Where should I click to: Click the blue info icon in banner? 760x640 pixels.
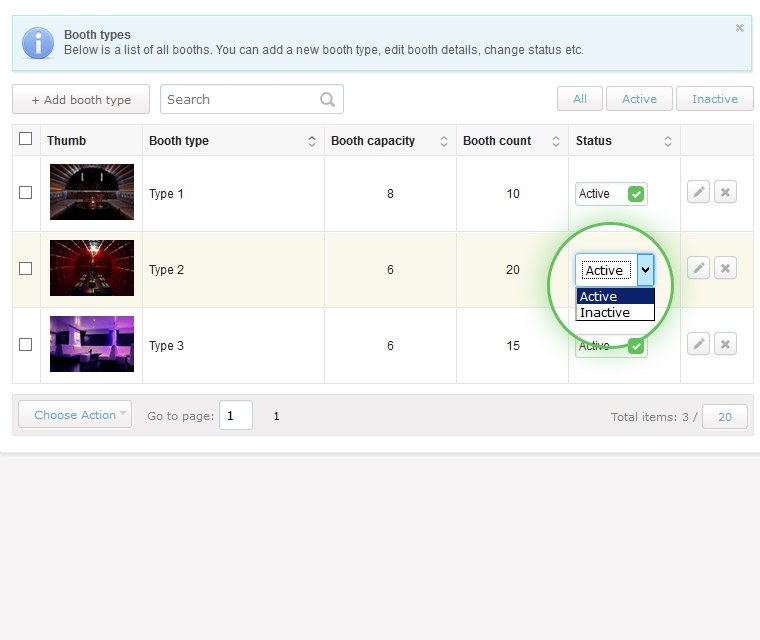pyautogui.click(x=38, y=43)
